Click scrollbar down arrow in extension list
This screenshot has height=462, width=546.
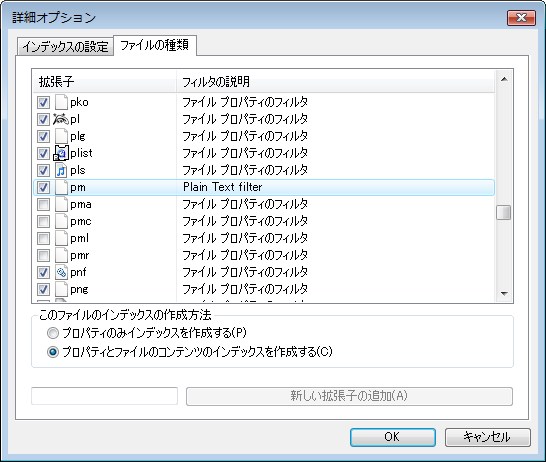504,294
